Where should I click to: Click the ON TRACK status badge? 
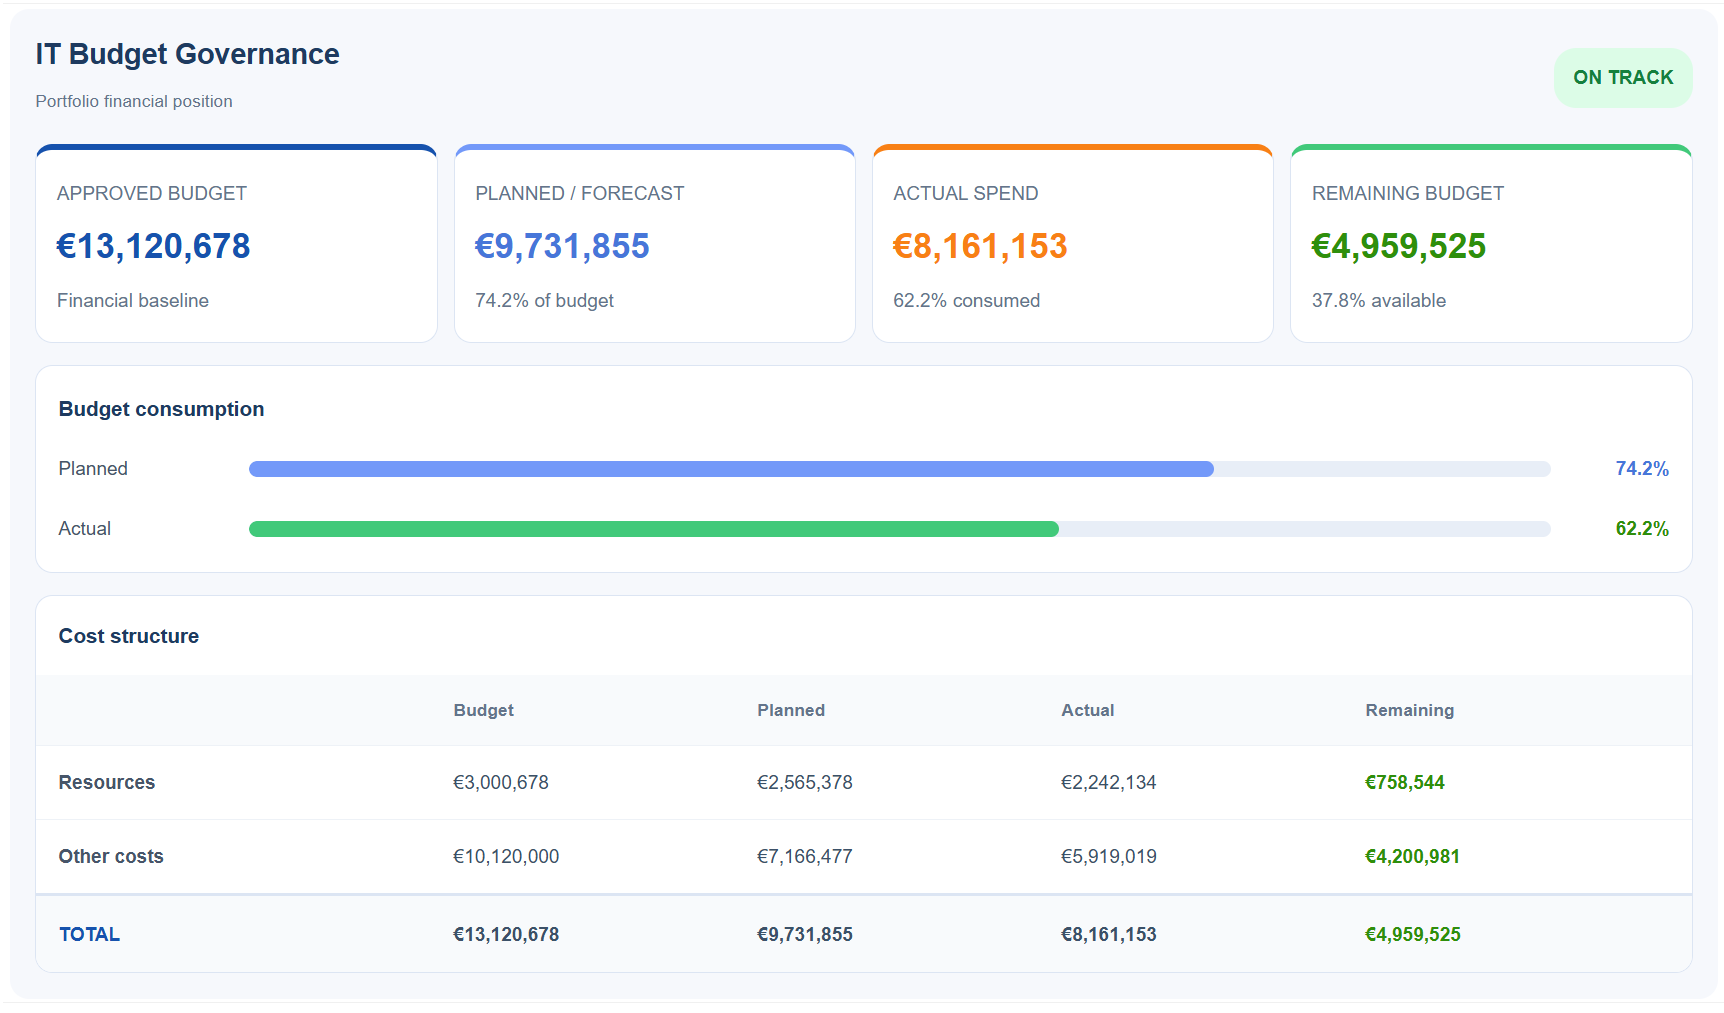pos(1622,78)
